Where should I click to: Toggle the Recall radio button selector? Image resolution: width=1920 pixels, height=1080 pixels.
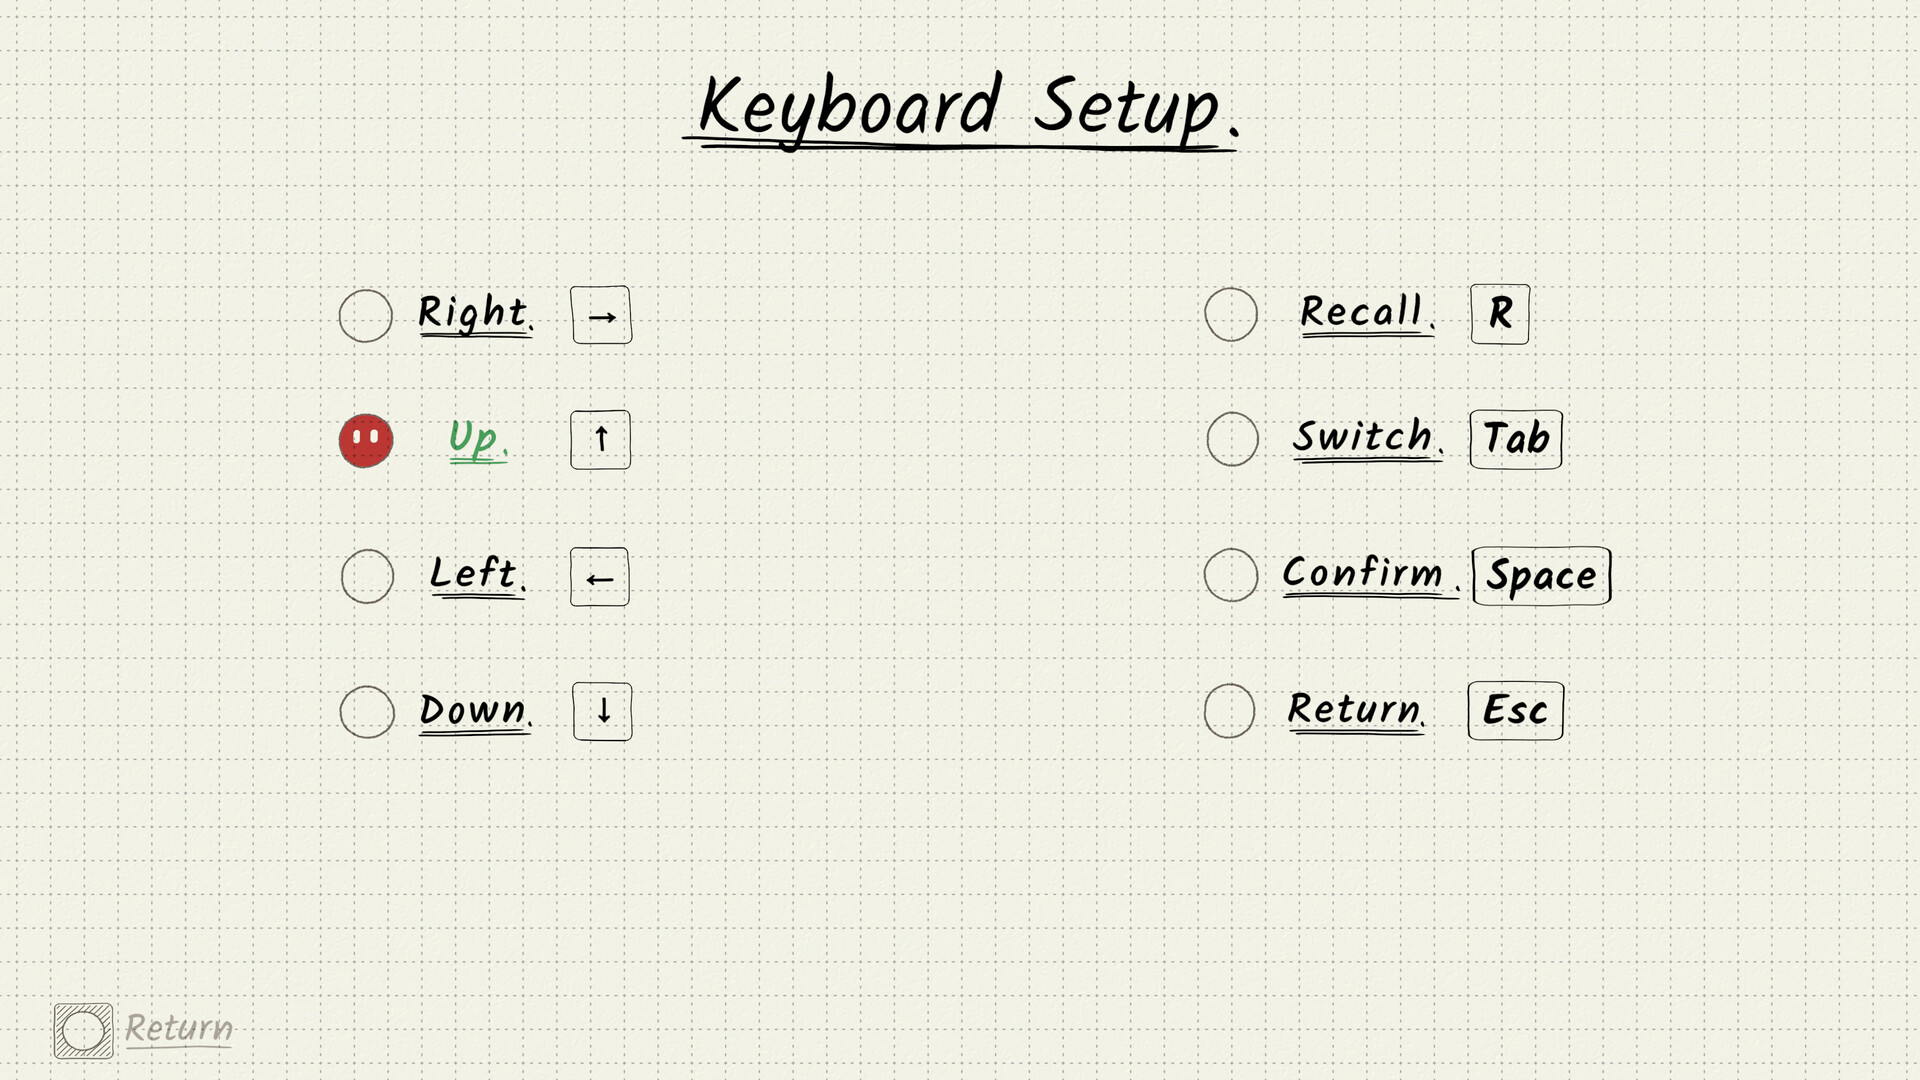(1229, 313)
